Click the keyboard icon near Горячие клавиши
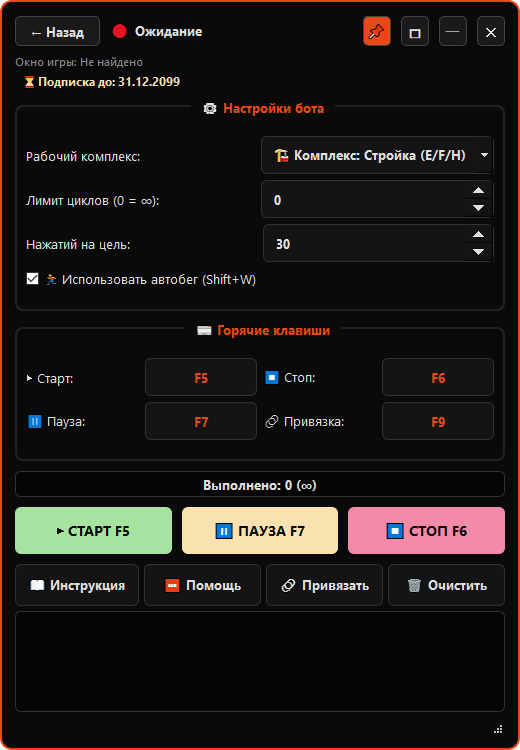This screenshot has width=520, height=750. pyautogui.click(x=204, y=331)
